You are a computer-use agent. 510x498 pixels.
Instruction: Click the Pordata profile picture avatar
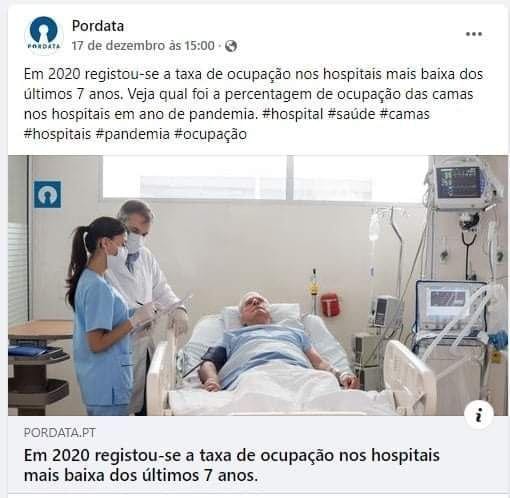[x=44, y=34]
